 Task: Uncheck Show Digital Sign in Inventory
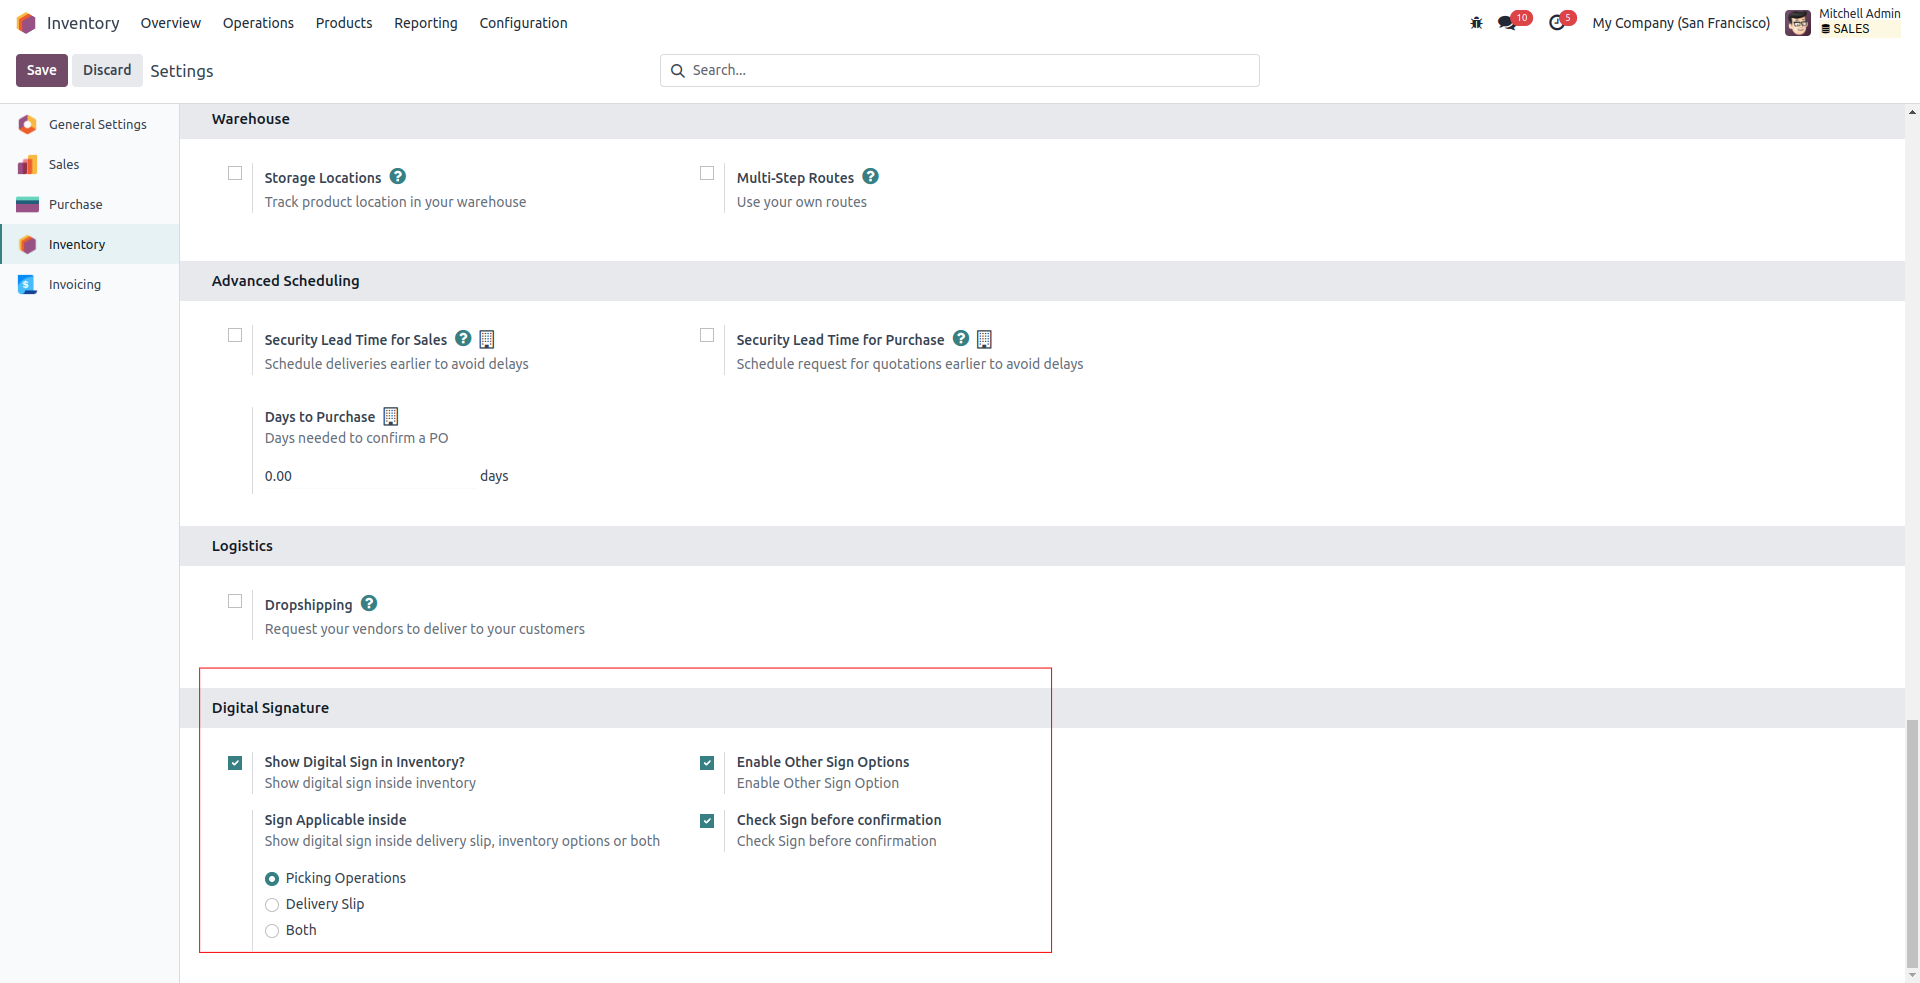(x=235, y=763)
